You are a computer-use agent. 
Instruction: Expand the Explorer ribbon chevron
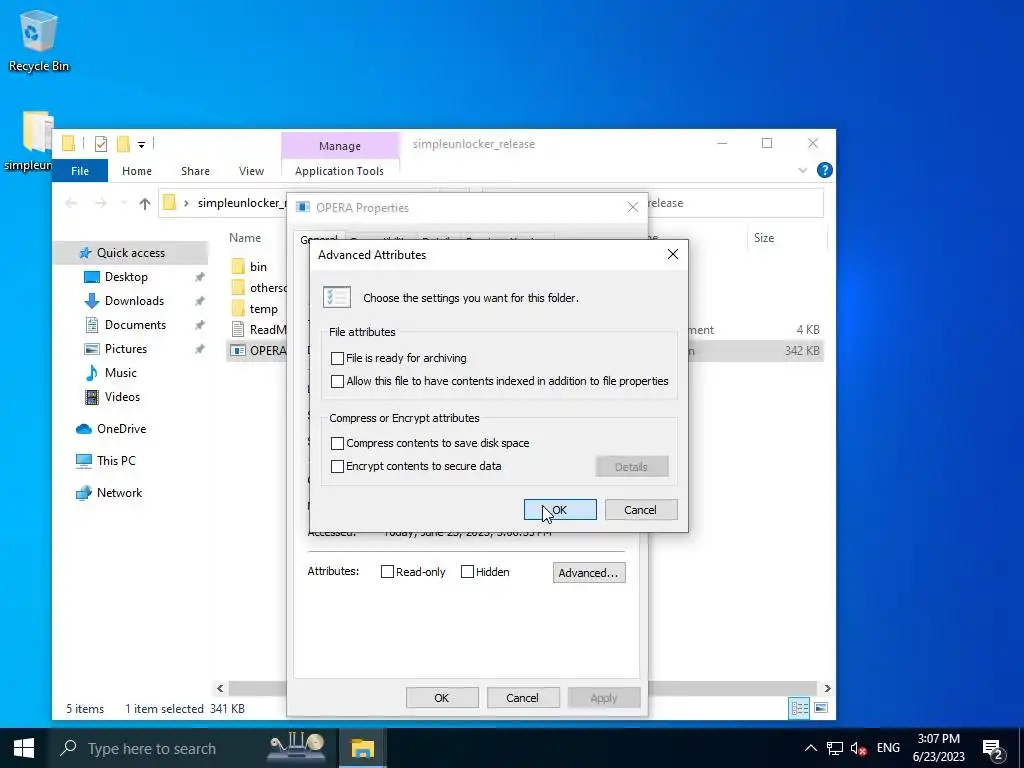tap(803, 170)
